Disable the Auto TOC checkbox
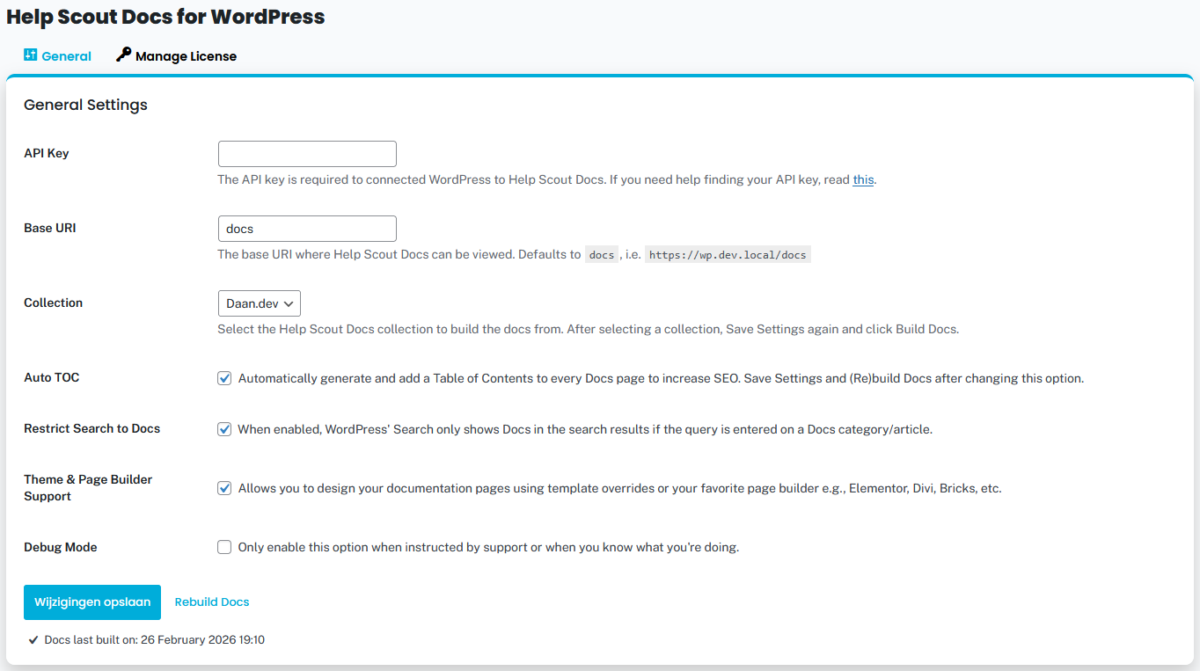This screenshot has width=1200, height=671. (225, 379)
